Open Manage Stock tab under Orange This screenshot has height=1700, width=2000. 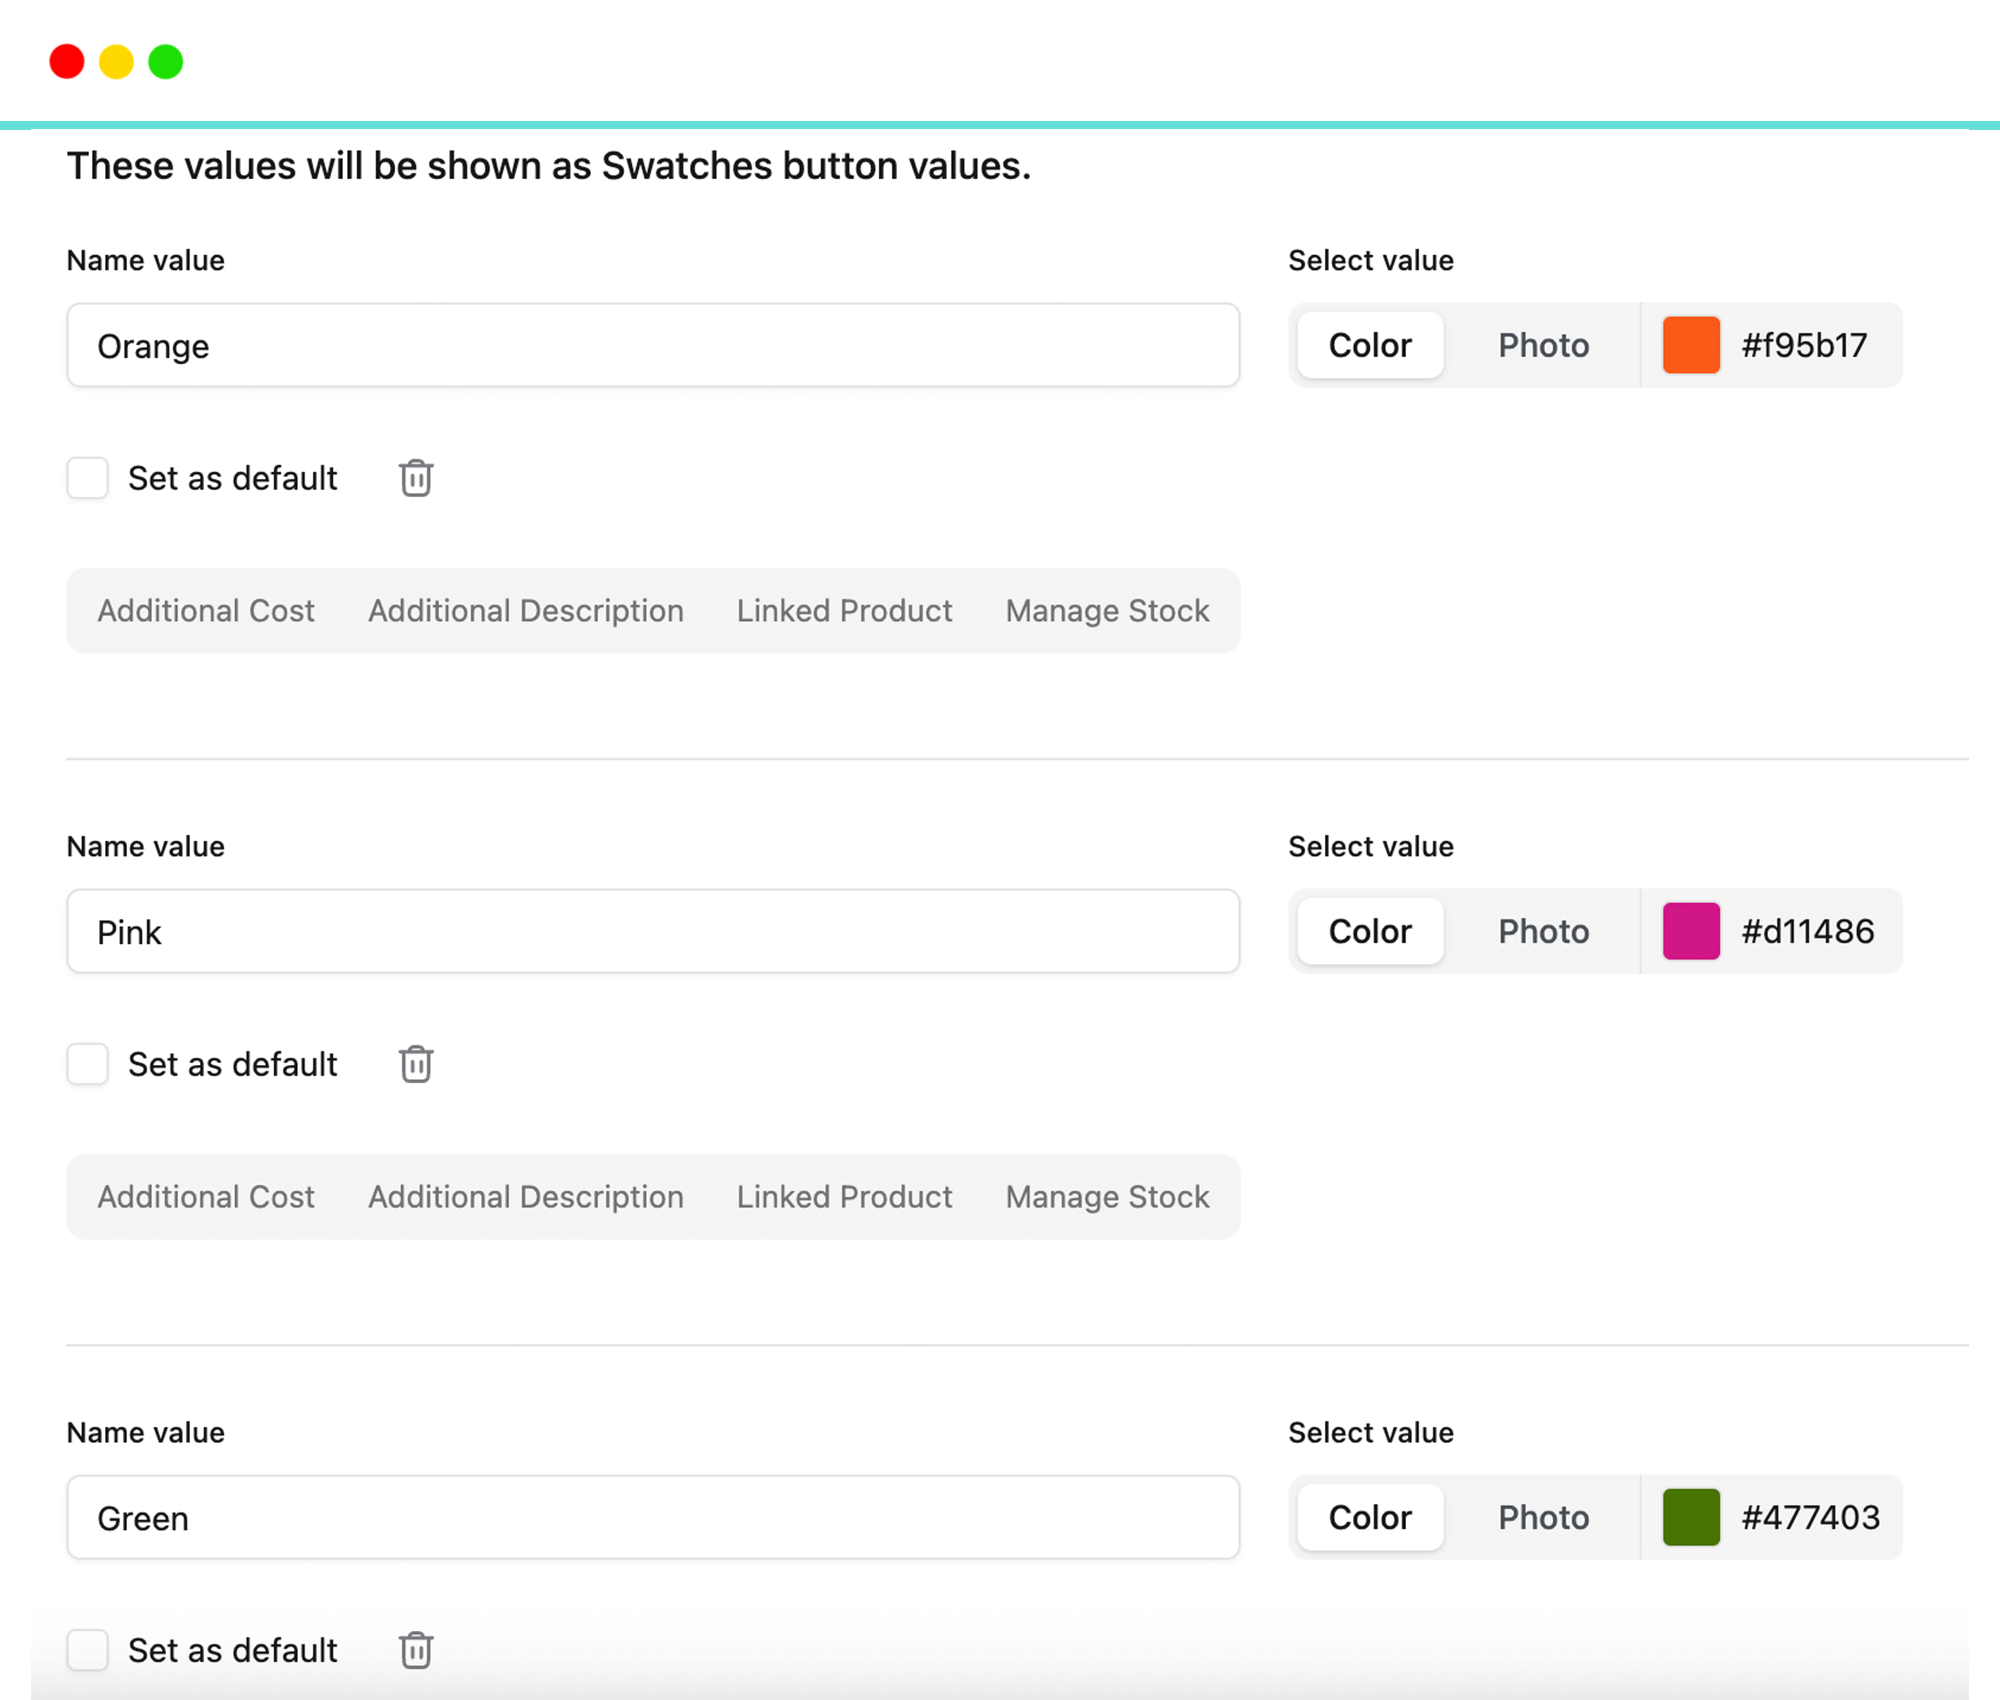click(x=1107, y=611)
